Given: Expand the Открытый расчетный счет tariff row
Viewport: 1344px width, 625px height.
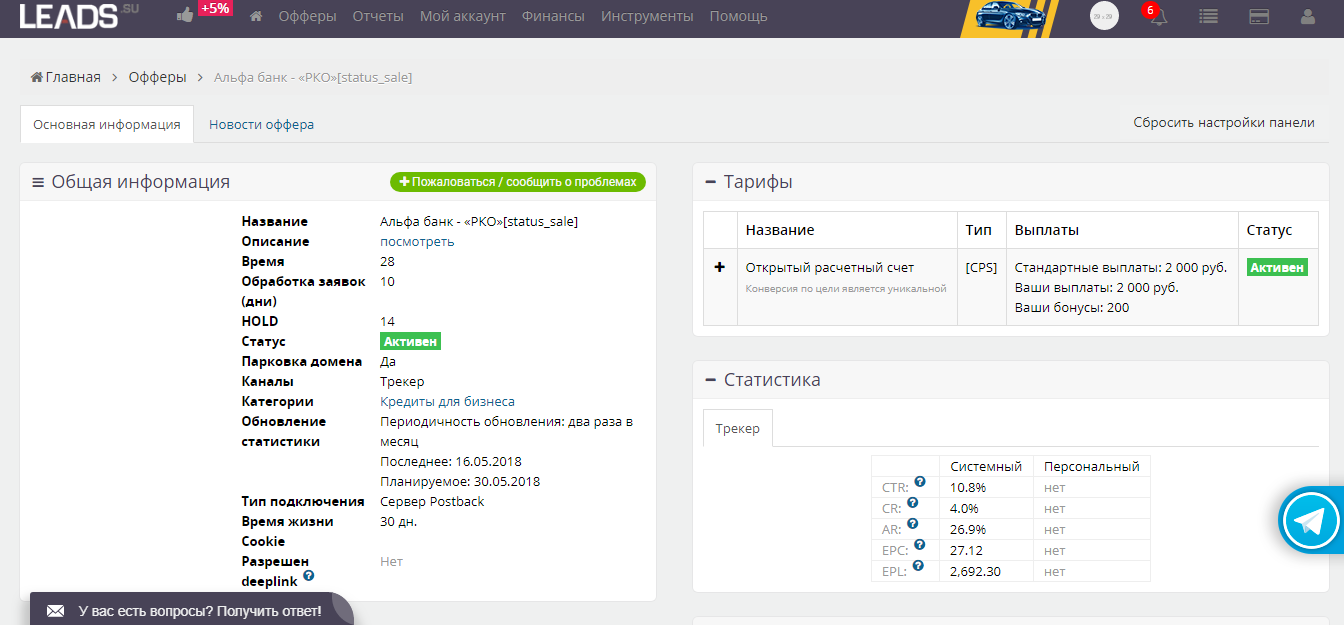Looking at the screenshot, I should click(719, 268).
